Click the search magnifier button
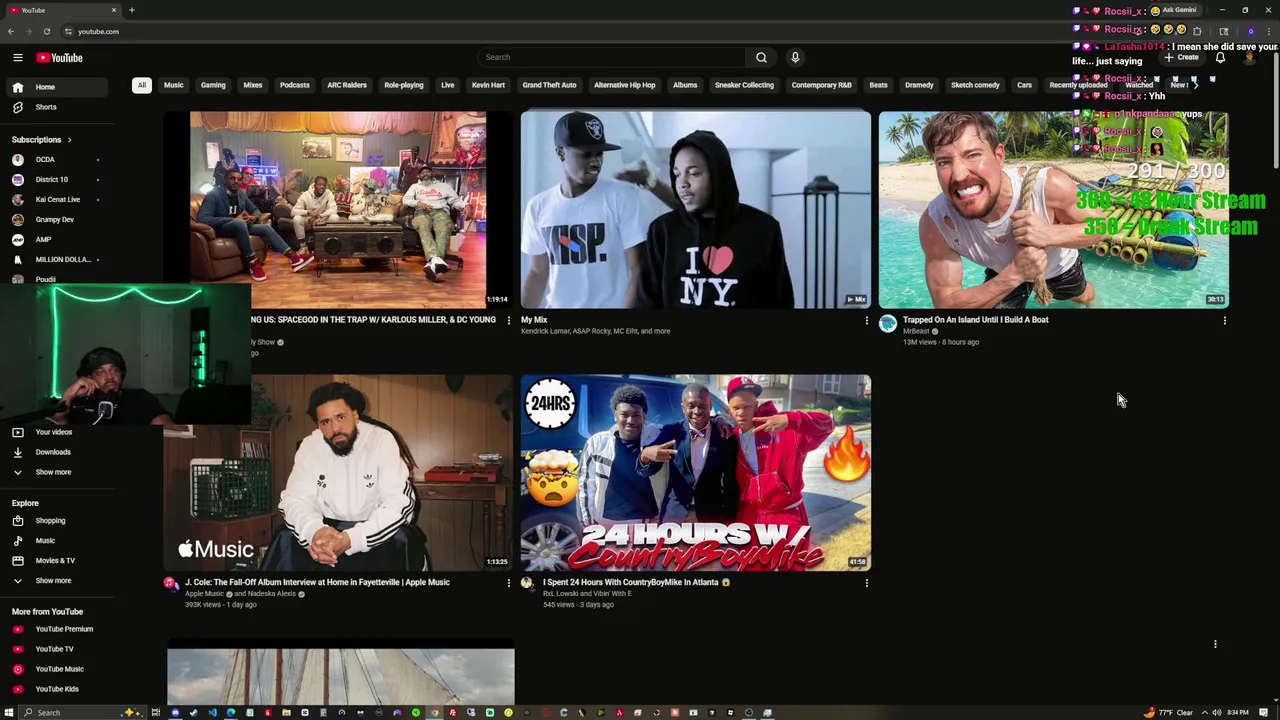This screenshot has height=720, width=1280. coord(761,57)
